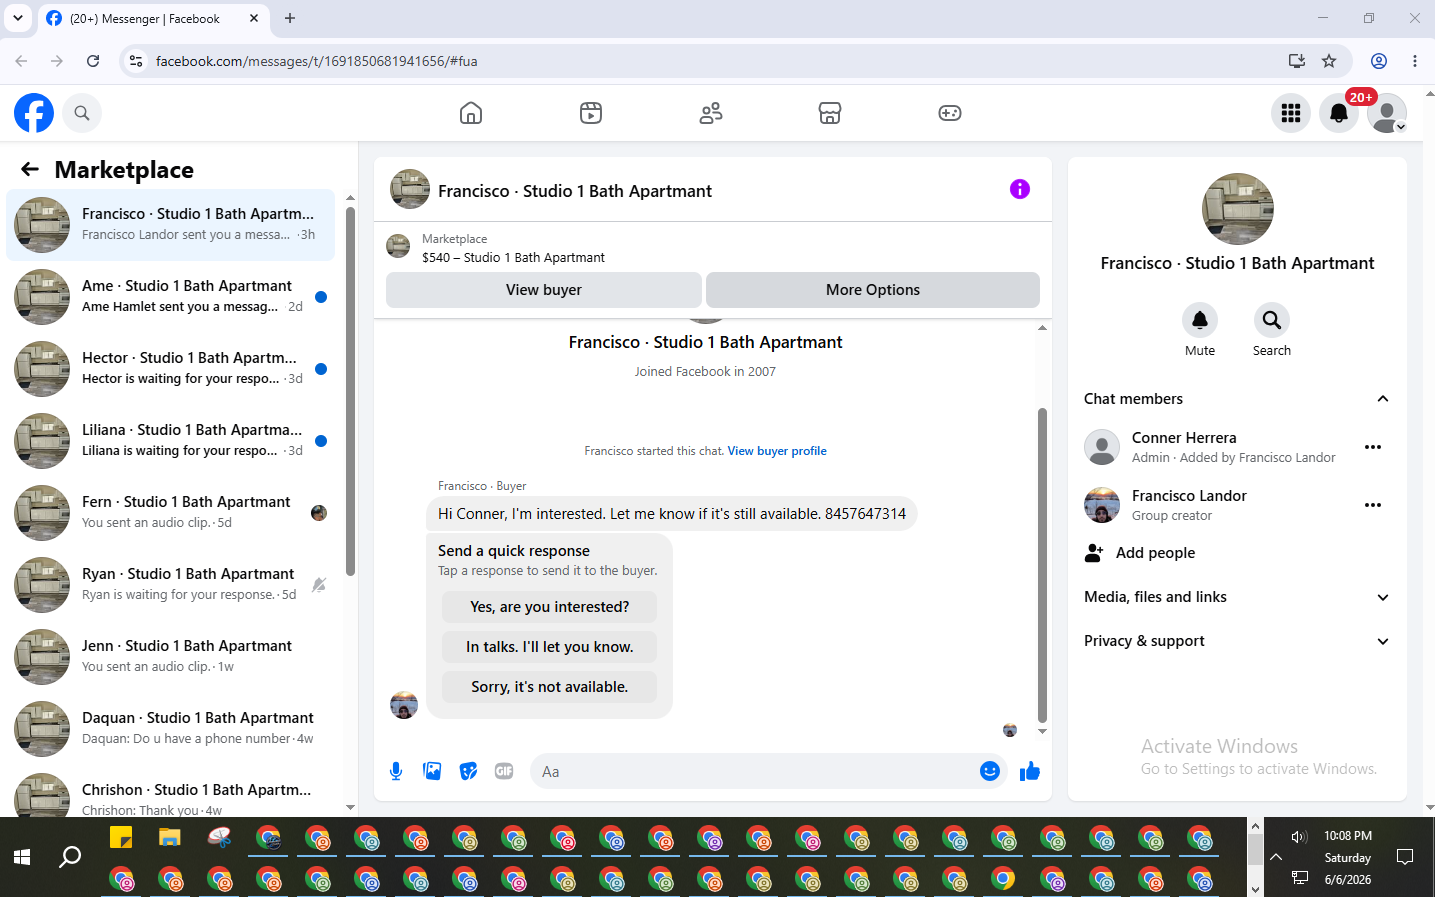Image resolution: width=1435 pixels, height=897 pixels.
Task: Open the emoji picker
Action: [990, 771]
